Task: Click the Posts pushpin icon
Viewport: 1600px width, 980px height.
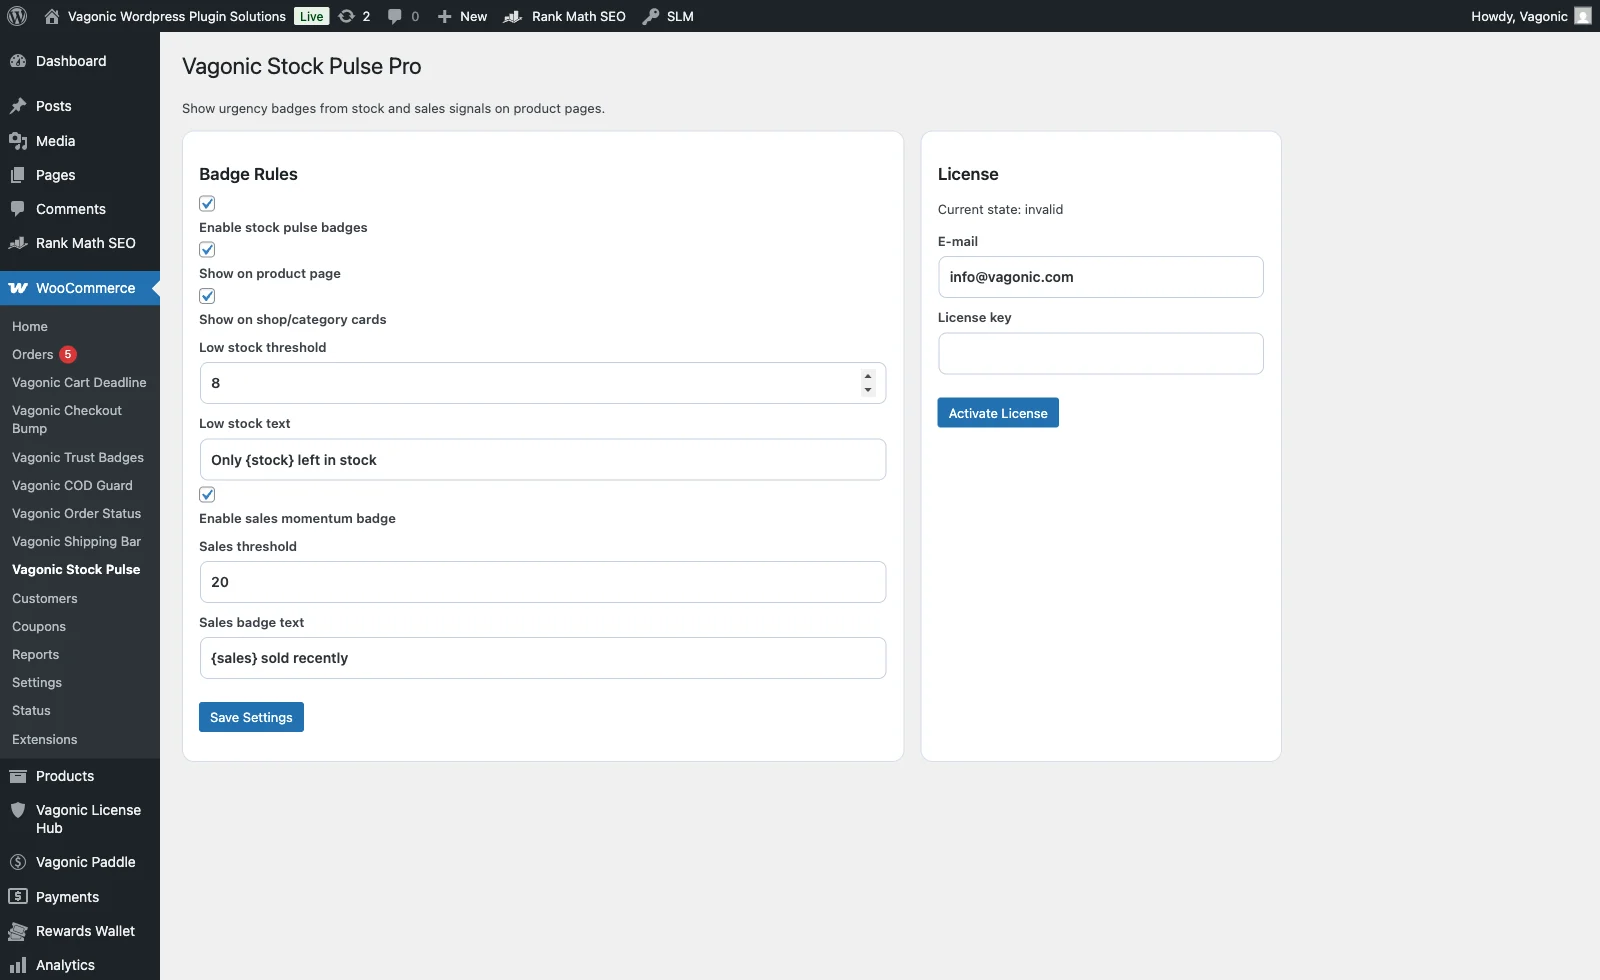Action: click(x=18, y=106)
